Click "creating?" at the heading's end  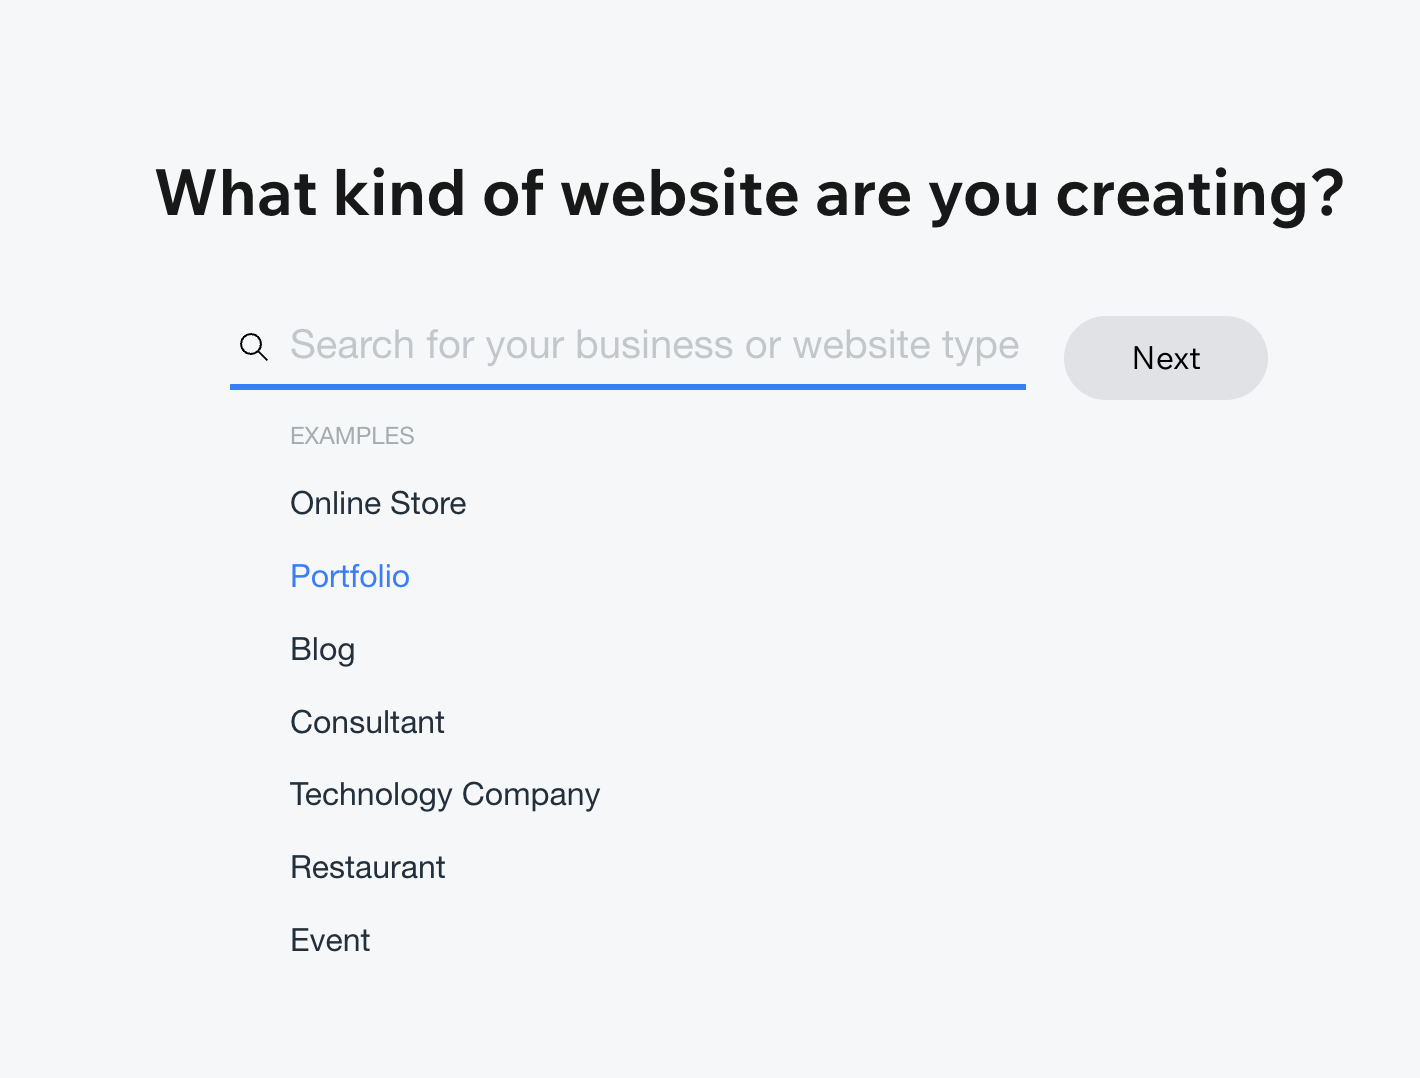1200,193
